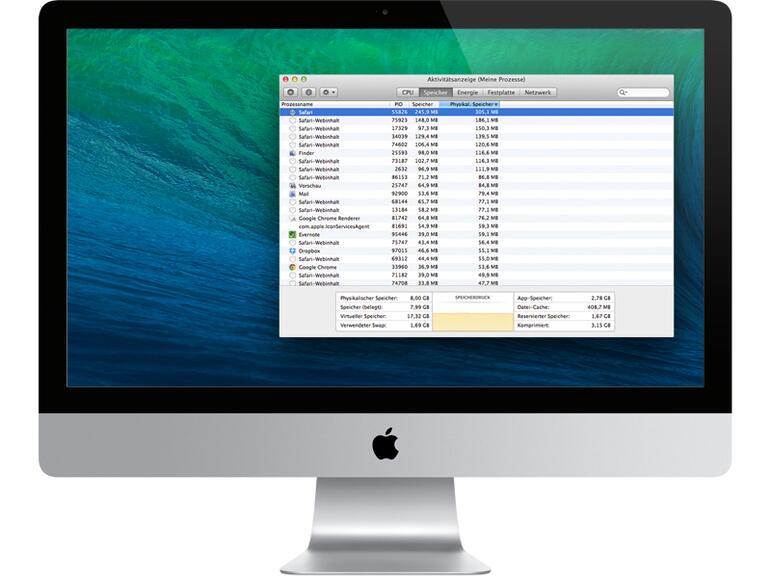Click the Komprimiert 3,15 GB value

[x=601, y=326]
